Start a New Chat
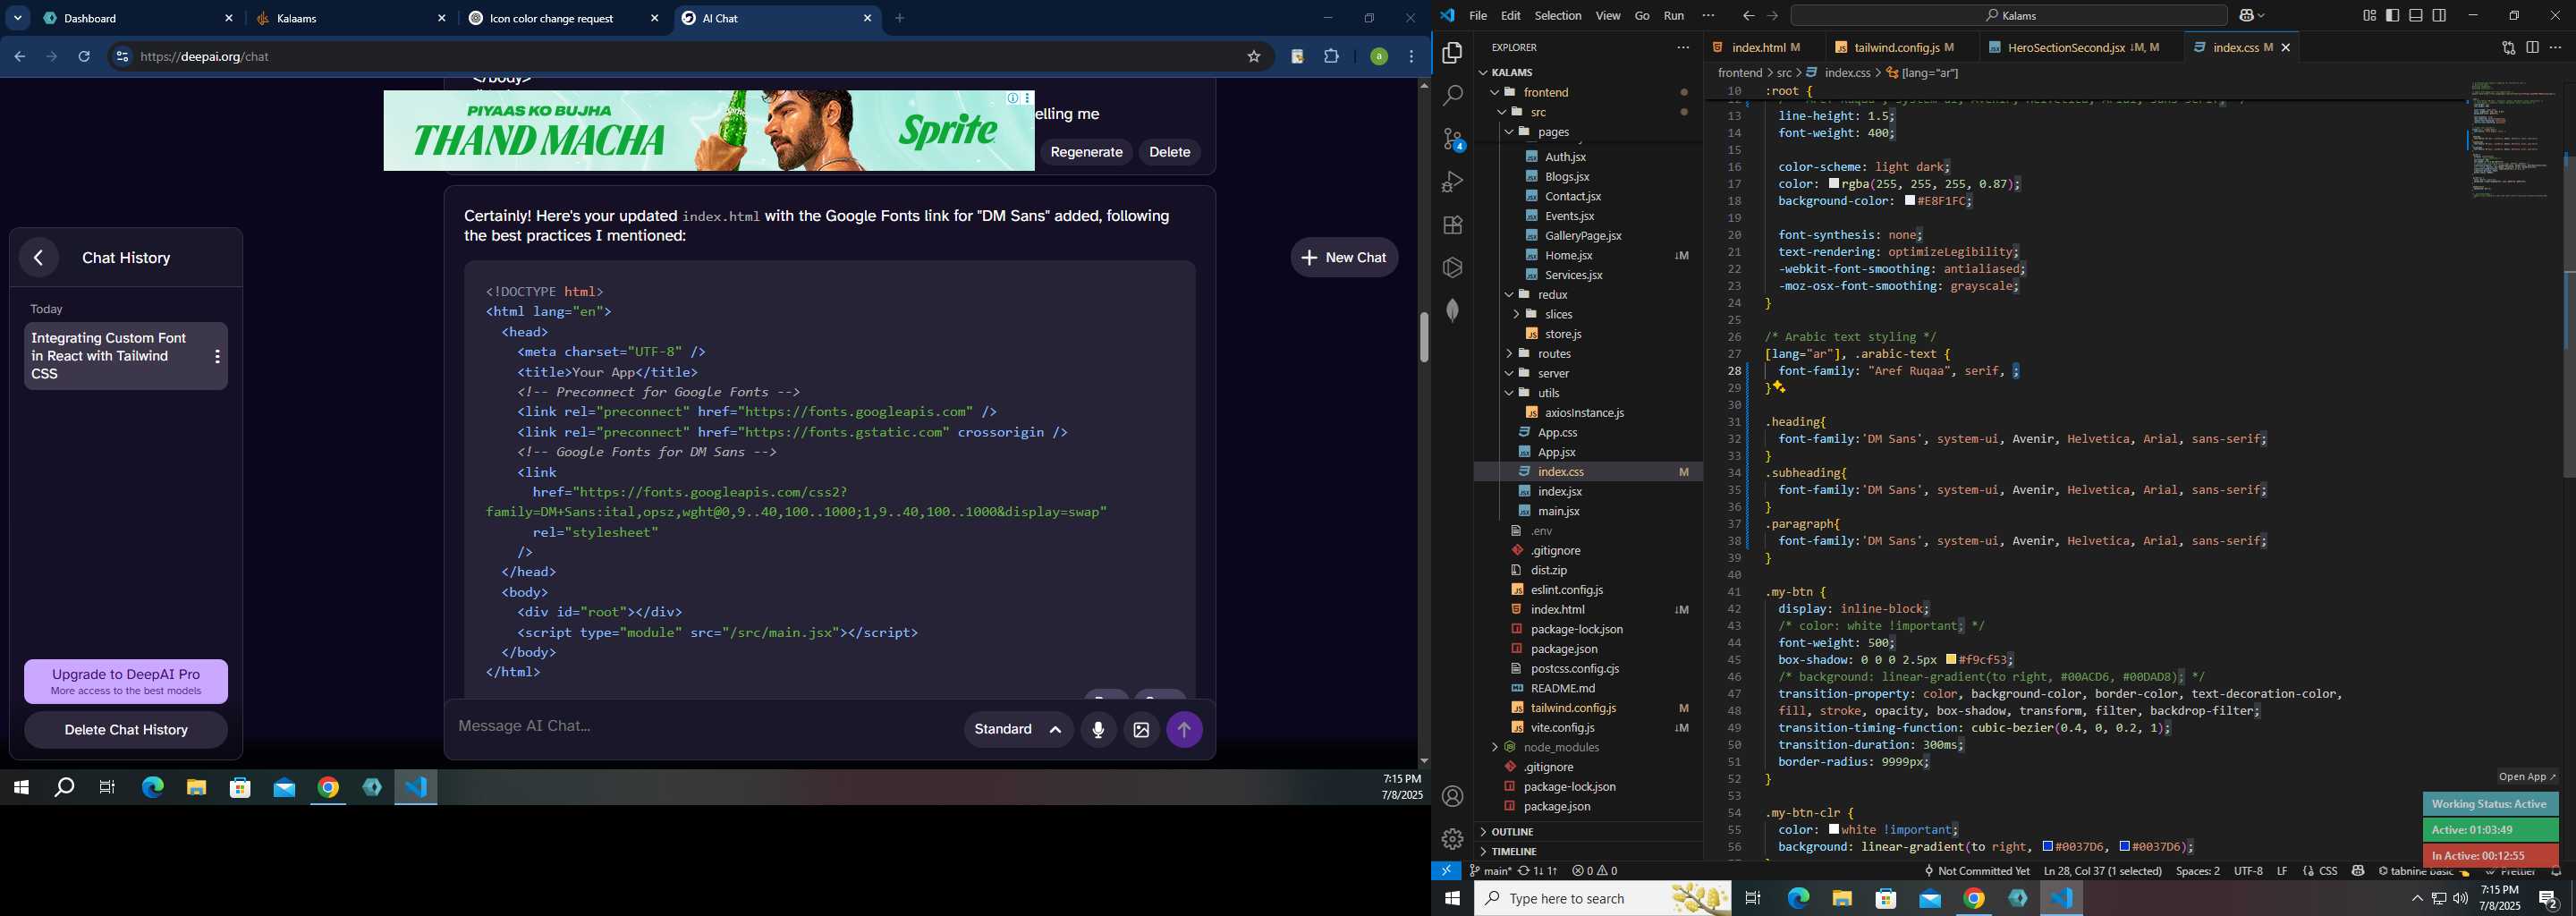Image resolution: width=2576 pixels, height=916 pixels. 1344,258
